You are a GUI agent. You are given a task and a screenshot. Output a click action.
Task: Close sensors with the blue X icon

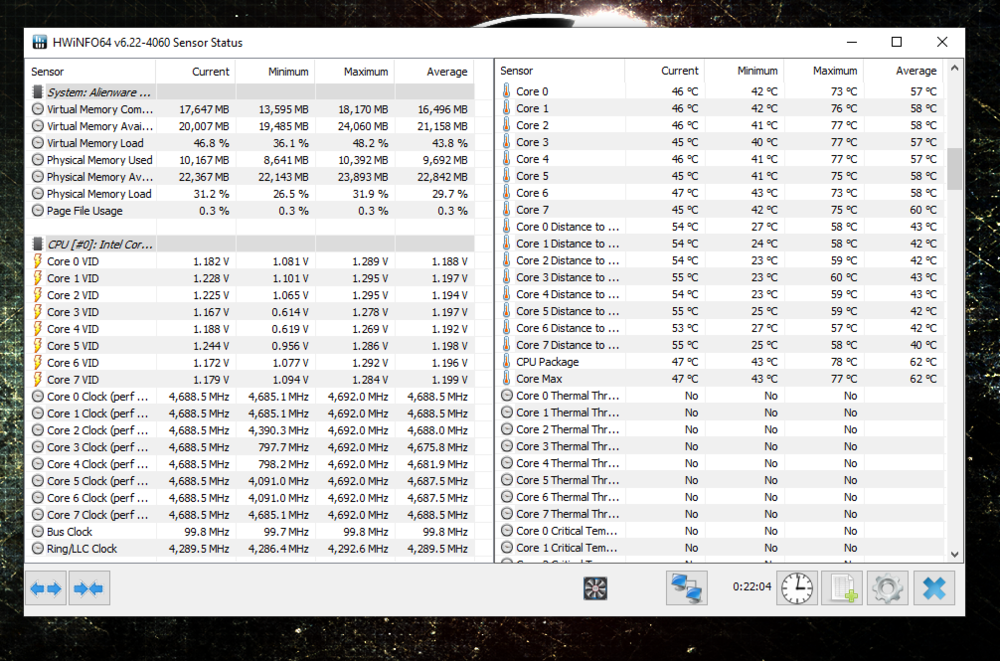pos(933,588)
